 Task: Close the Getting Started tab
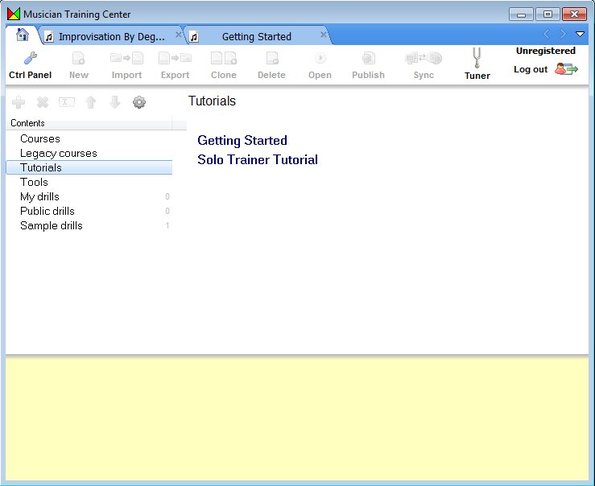click(323, 35)
